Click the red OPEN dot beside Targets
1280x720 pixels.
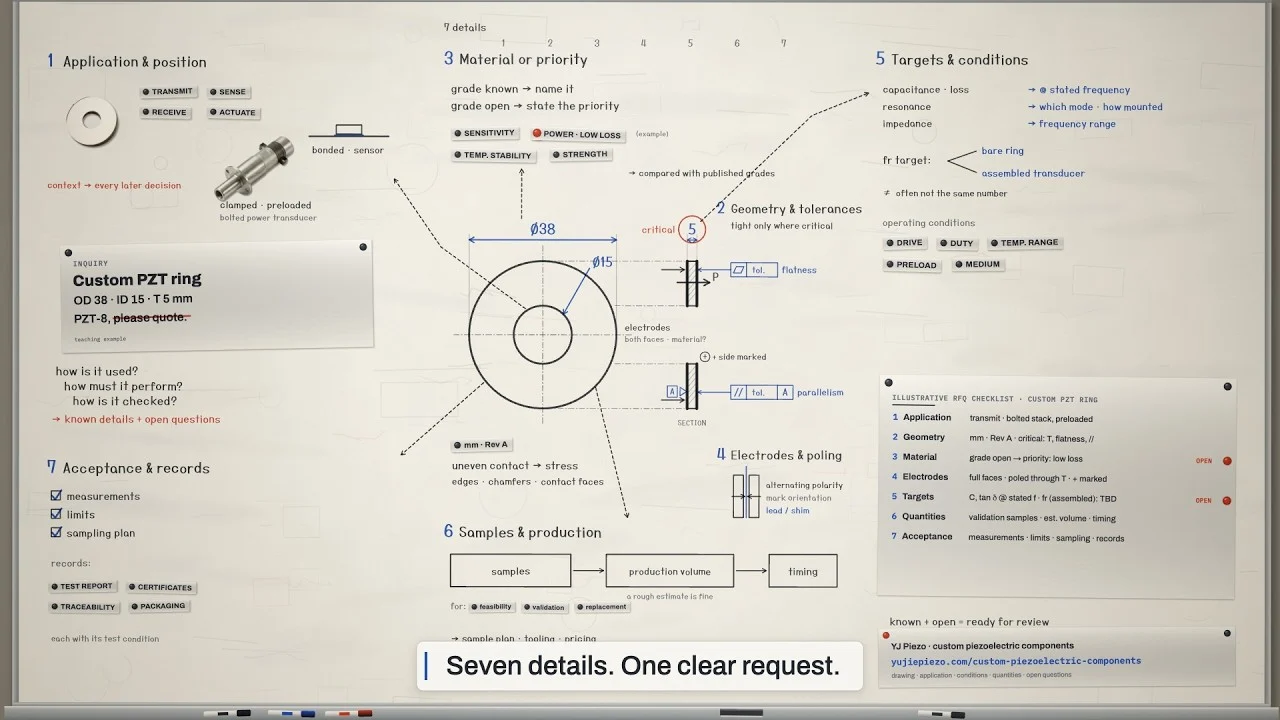[1227, 500]
